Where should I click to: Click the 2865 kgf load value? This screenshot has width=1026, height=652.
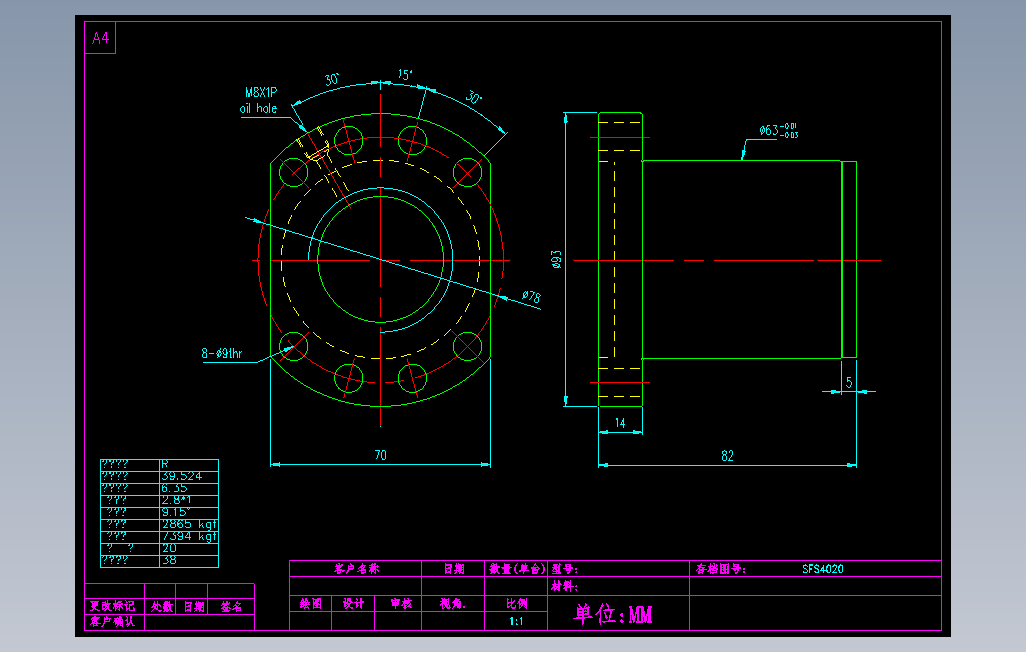[x=189, y=524]
